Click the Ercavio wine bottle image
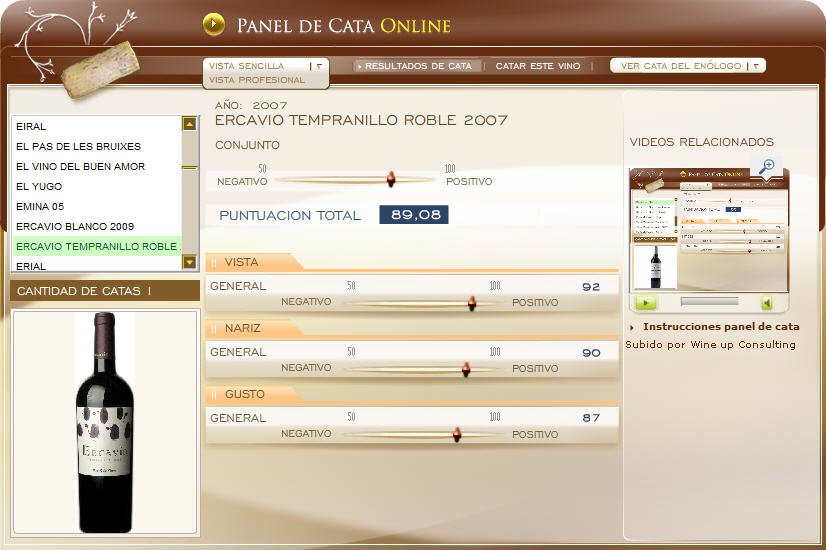The image size is (826, 550). point(105,421)
